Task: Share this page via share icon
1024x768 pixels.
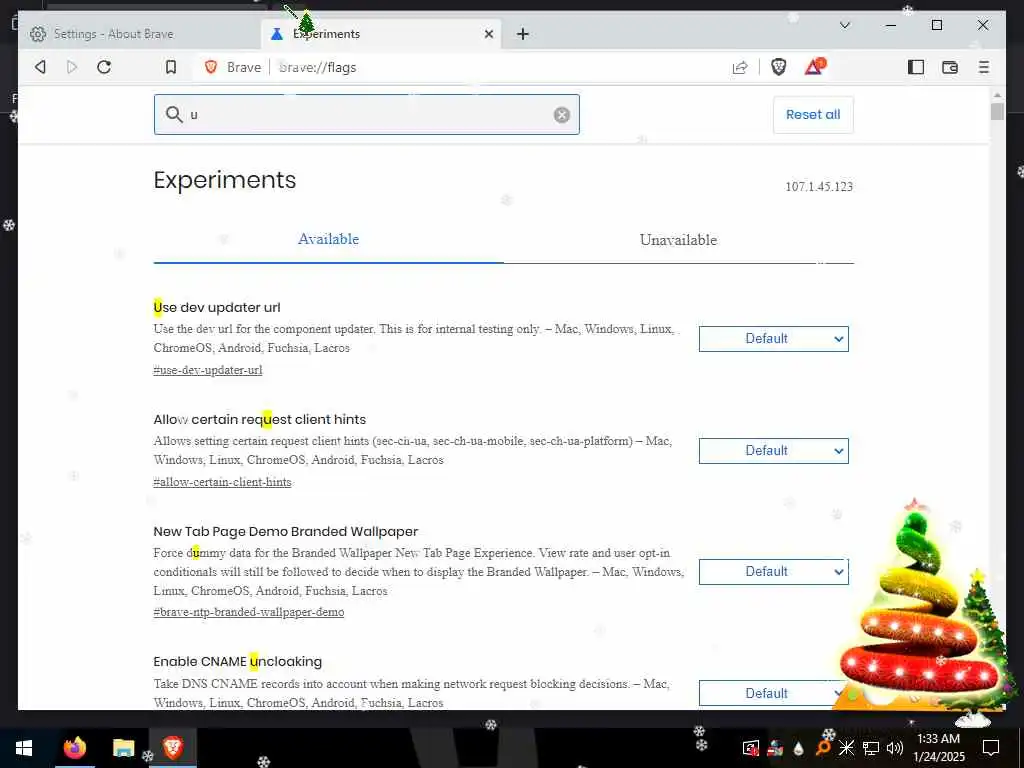Action: (x=740, y=67)
